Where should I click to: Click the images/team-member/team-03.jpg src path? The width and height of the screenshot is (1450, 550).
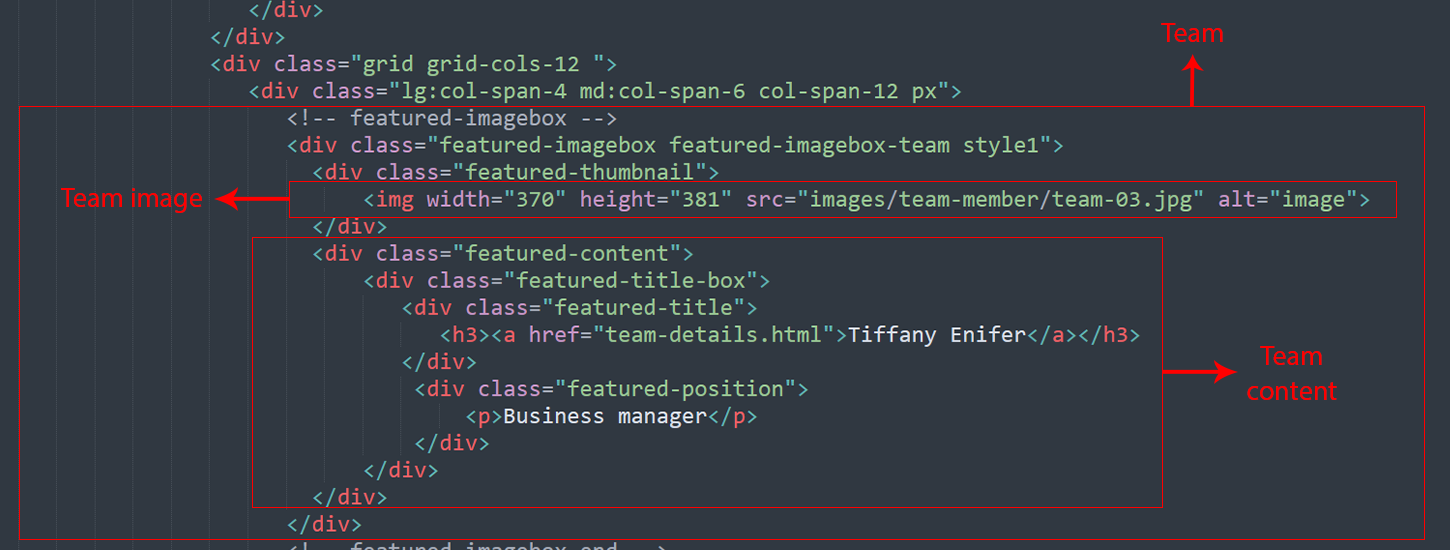point(1000,199)
